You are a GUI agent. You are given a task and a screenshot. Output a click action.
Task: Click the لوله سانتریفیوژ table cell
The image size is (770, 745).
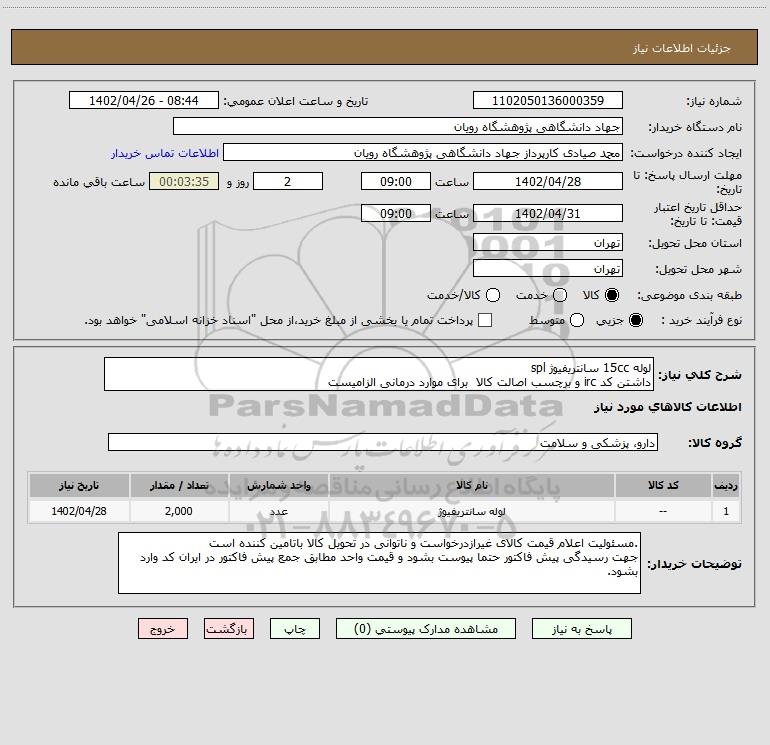coord(471,511)
